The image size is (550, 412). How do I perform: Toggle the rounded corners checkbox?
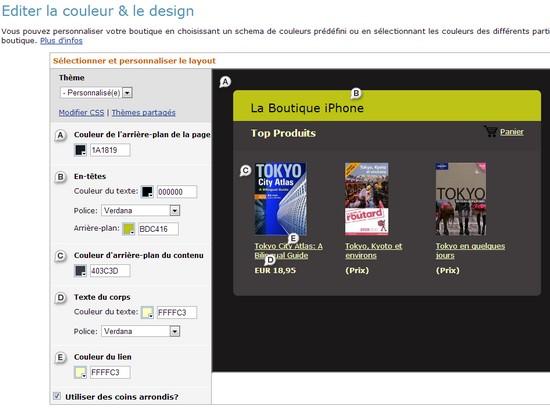(56, 396)
